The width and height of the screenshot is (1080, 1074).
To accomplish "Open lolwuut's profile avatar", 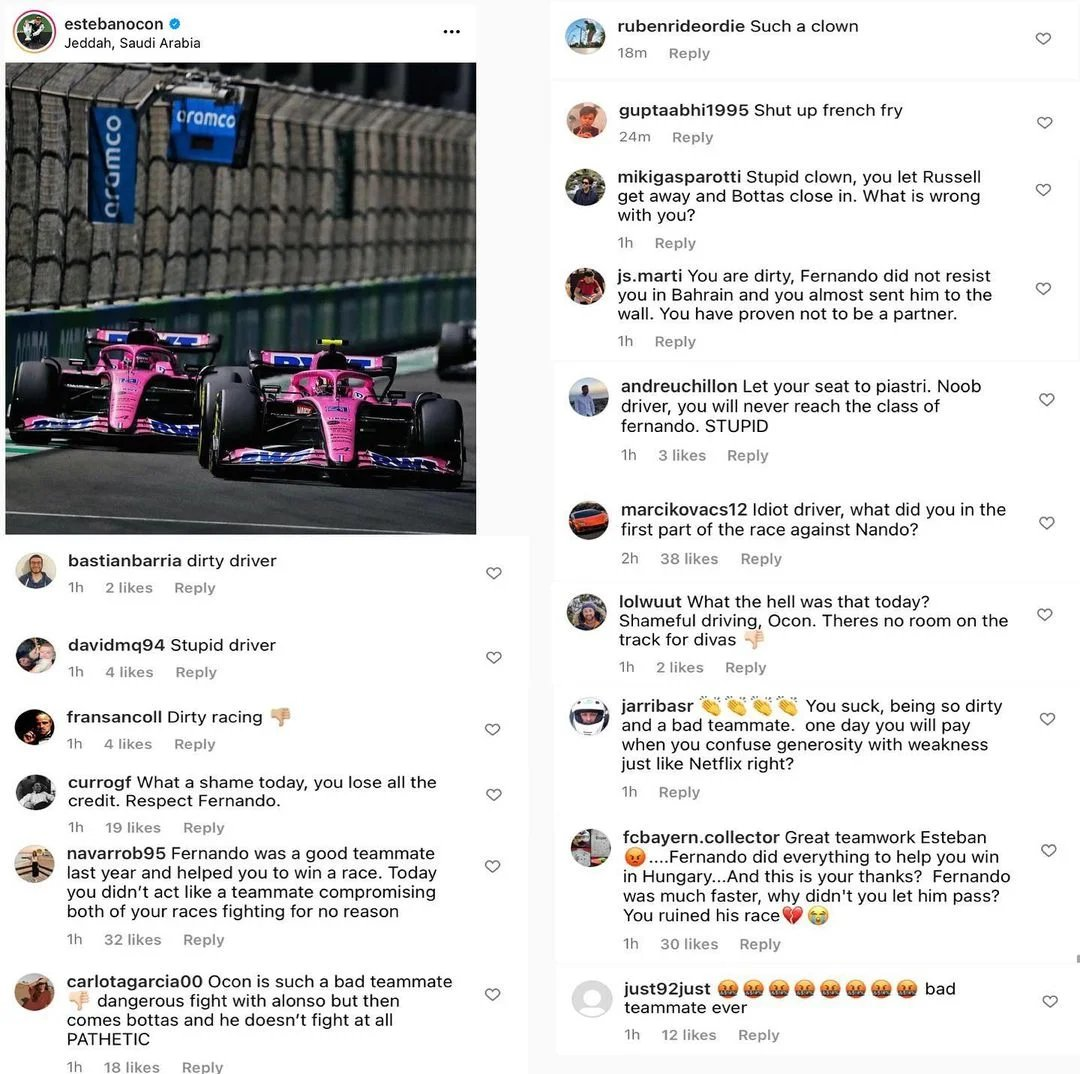I will click(x=587, y=612).
